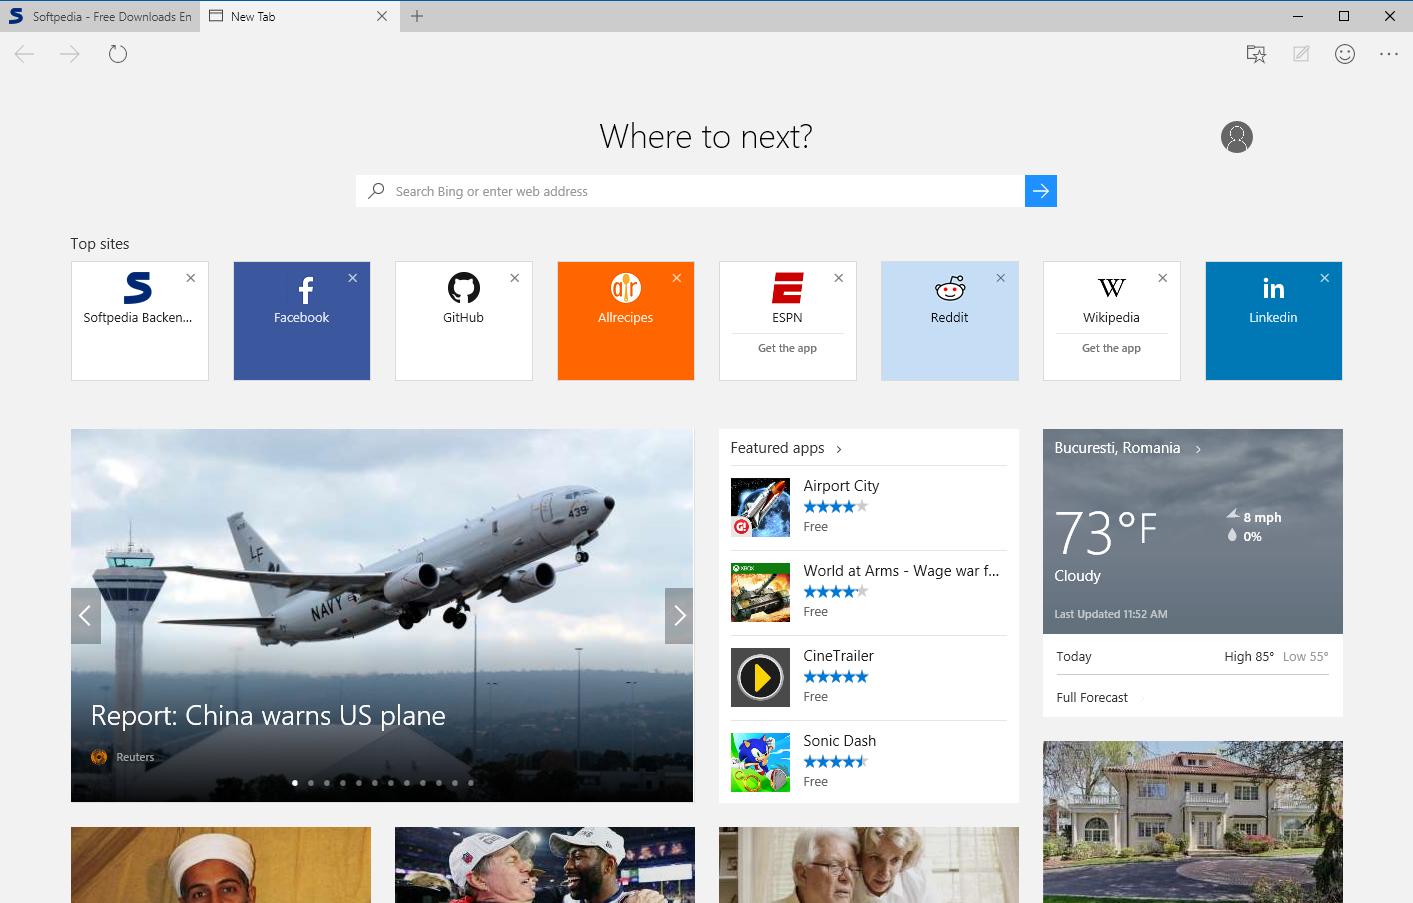Click the search submit arrow
The image size is (1413, 903).
coord(1040,190)
